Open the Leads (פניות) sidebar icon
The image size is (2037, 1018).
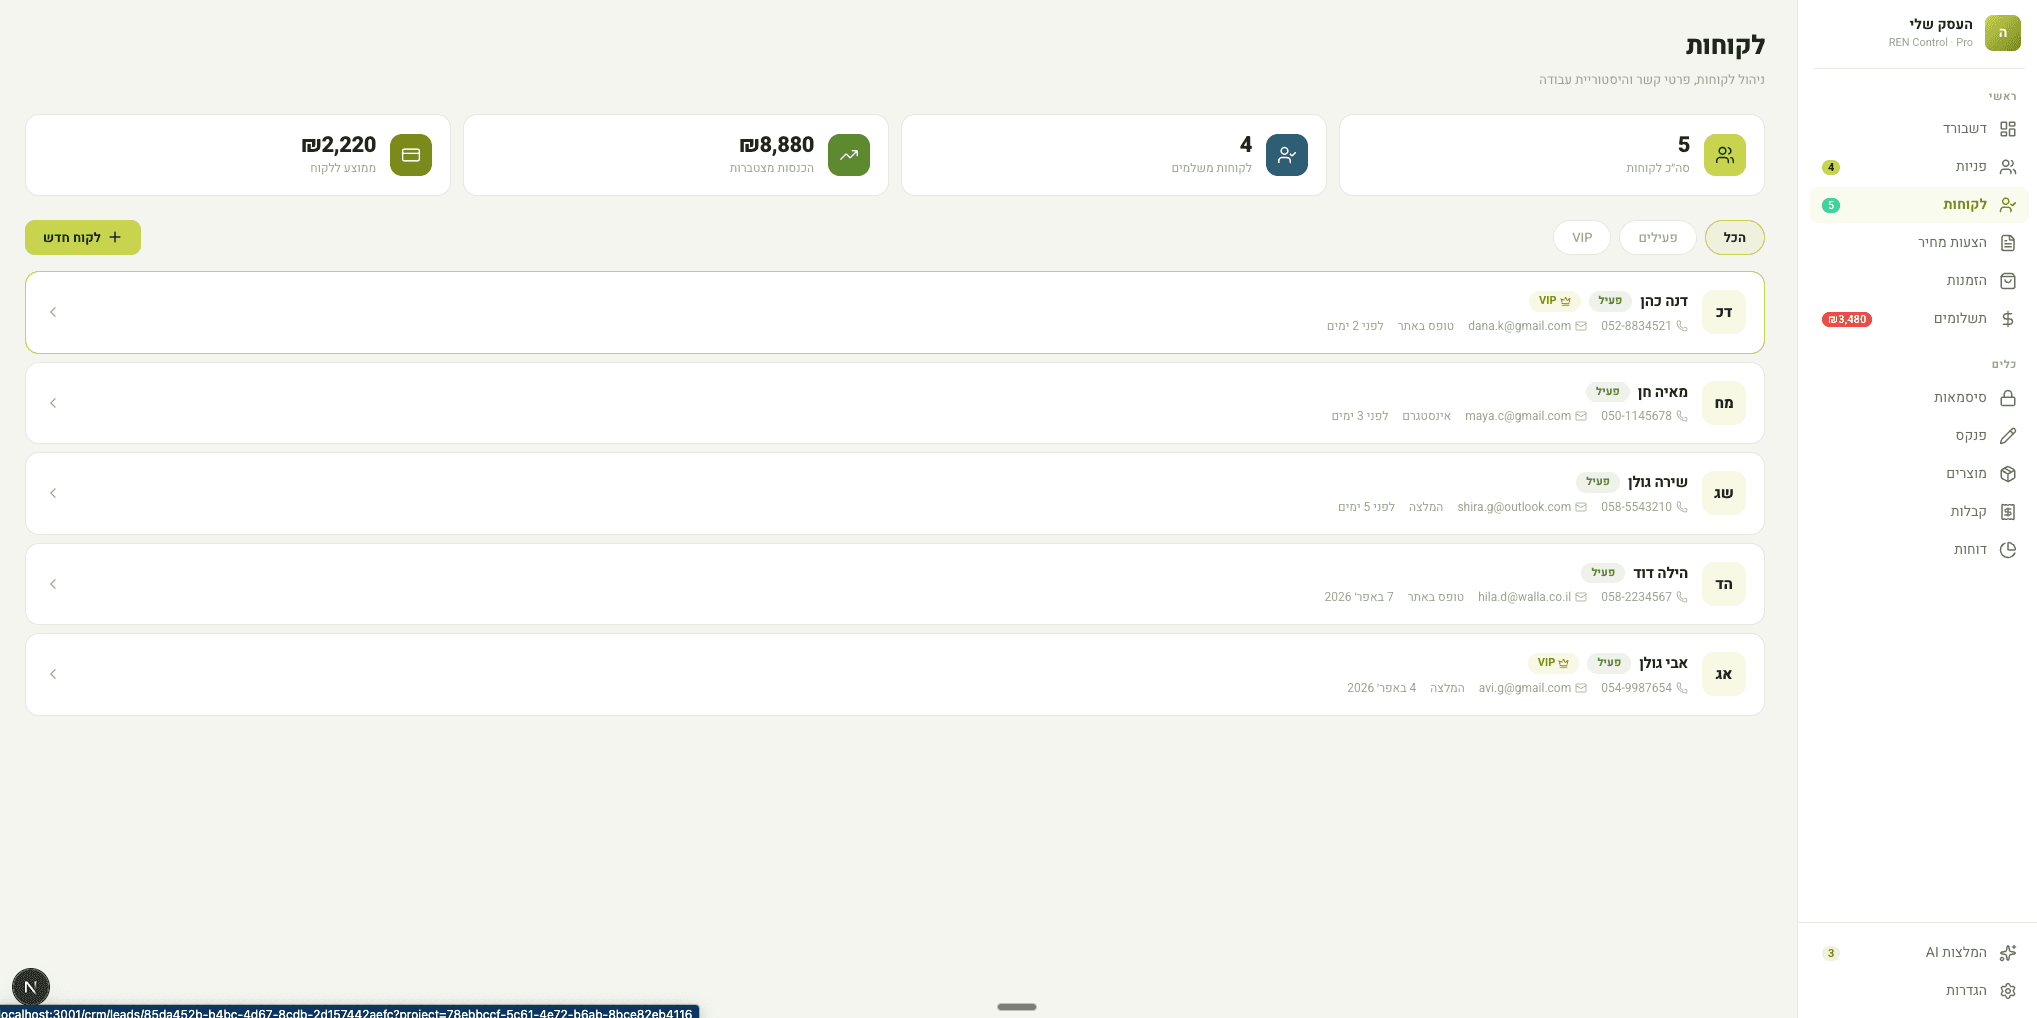2007,167
